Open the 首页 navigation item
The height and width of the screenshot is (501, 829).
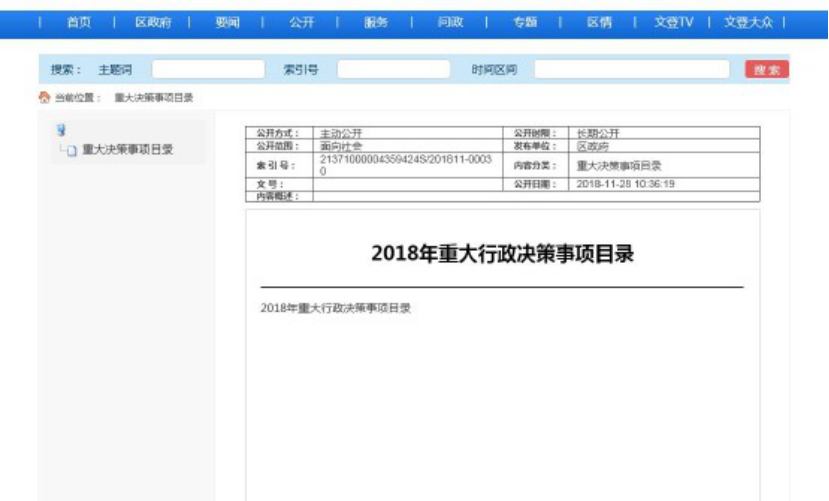coord(78,22)
